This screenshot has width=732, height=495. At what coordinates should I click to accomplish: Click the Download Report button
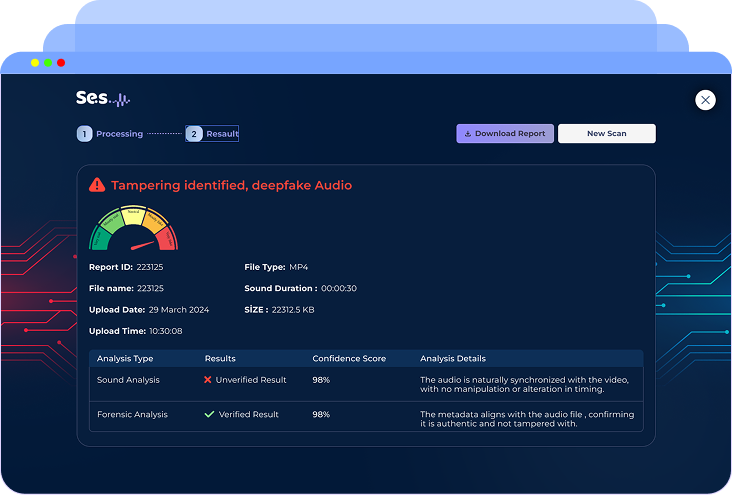click(505, 134)
